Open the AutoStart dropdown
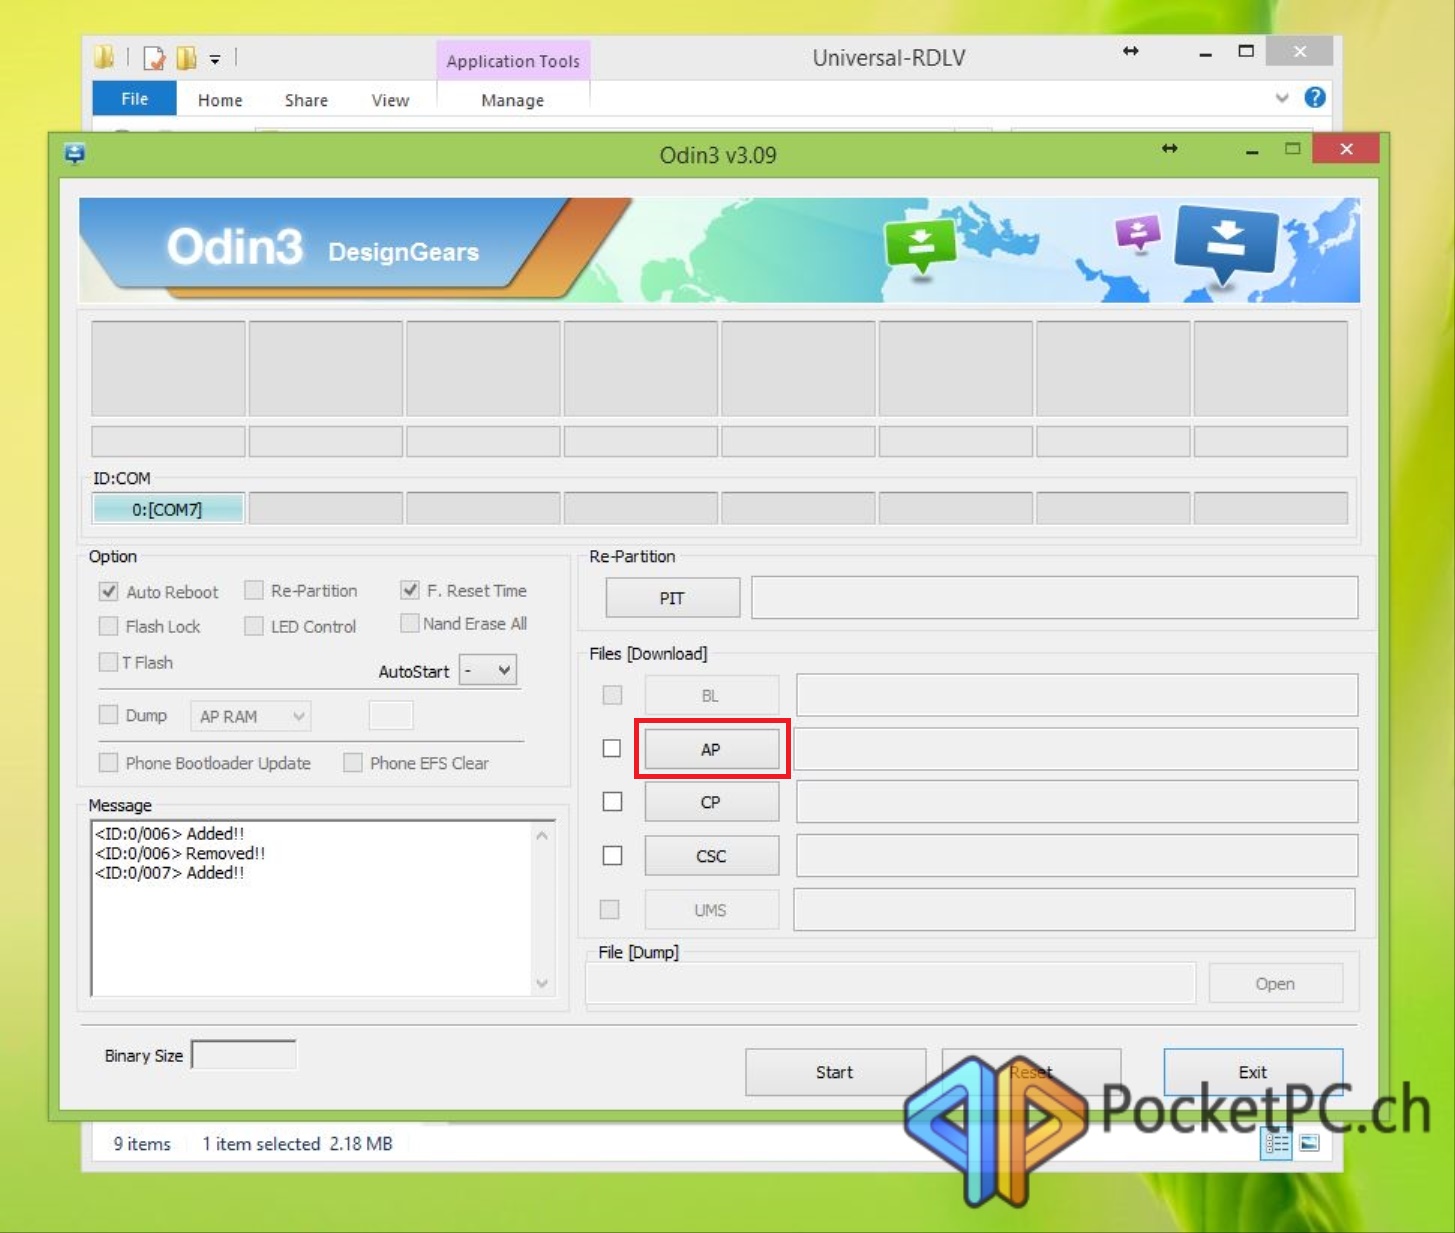The height and width of the screenshot is (1233, 1455). (488, 670)
